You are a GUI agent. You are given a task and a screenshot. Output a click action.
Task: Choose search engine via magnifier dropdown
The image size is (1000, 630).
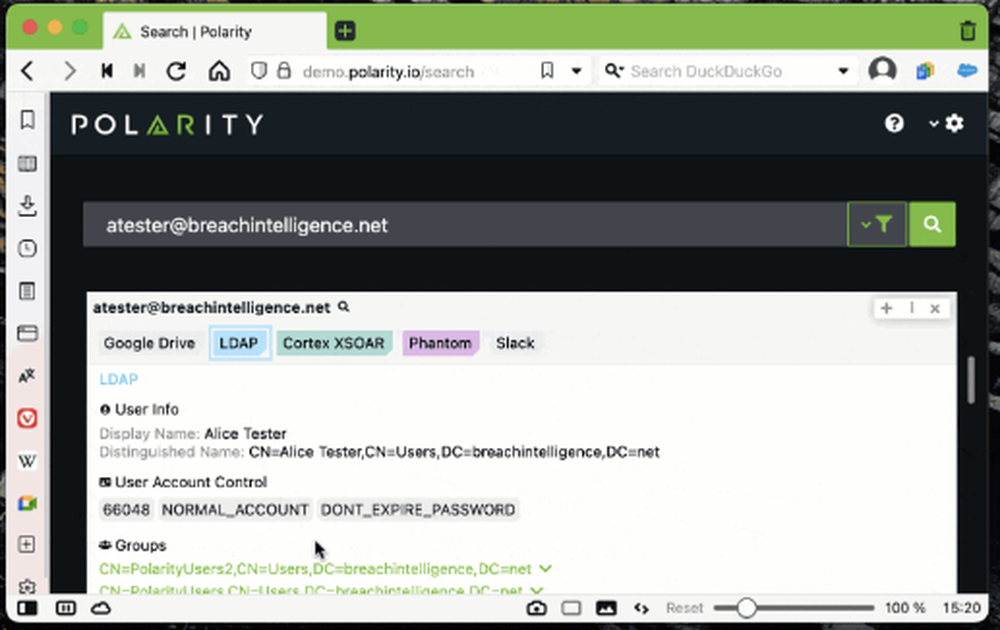[614, 70]
